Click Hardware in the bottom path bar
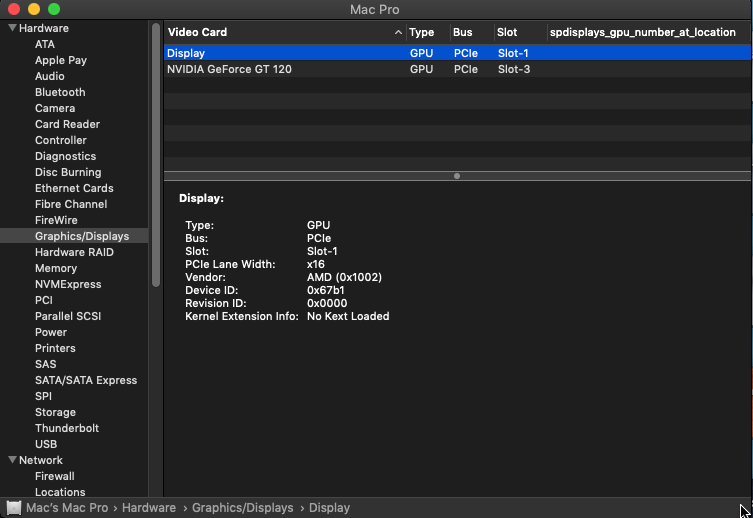The image size is (753, 518). coord(150,508)
